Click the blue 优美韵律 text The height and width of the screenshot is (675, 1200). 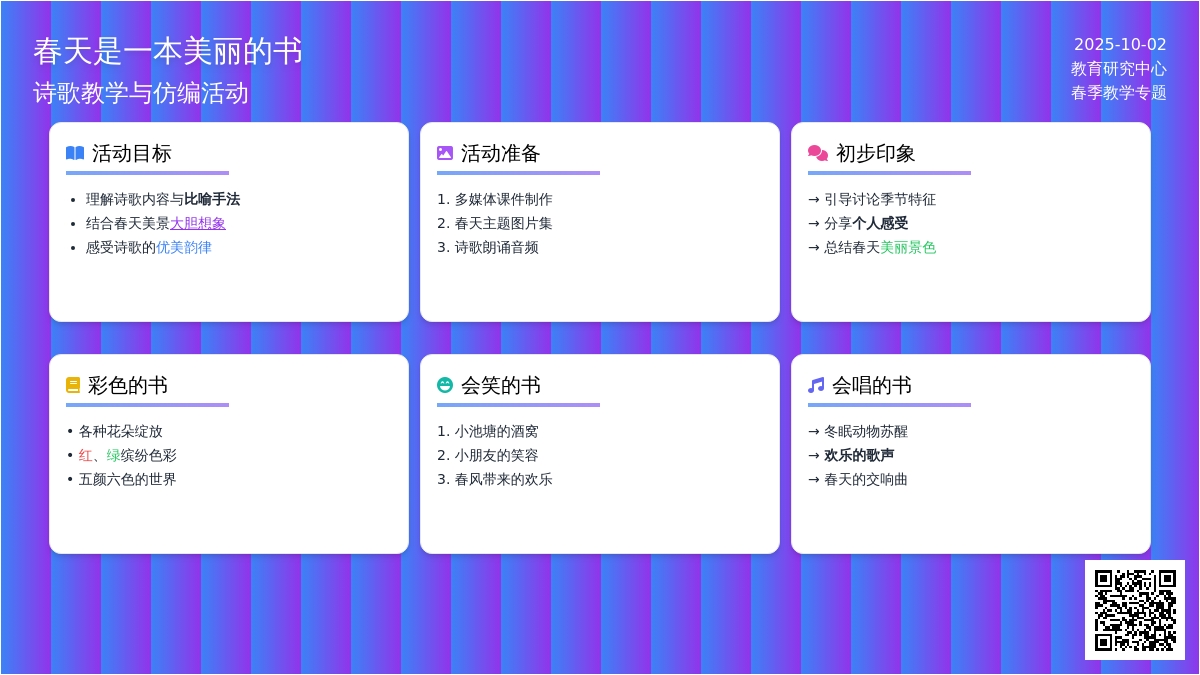point(184,247)
